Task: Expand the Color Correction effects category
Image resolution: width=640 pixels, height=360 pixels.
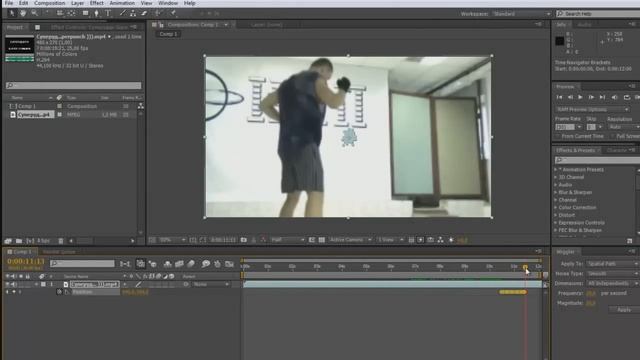Action: [x=556, y=207]
